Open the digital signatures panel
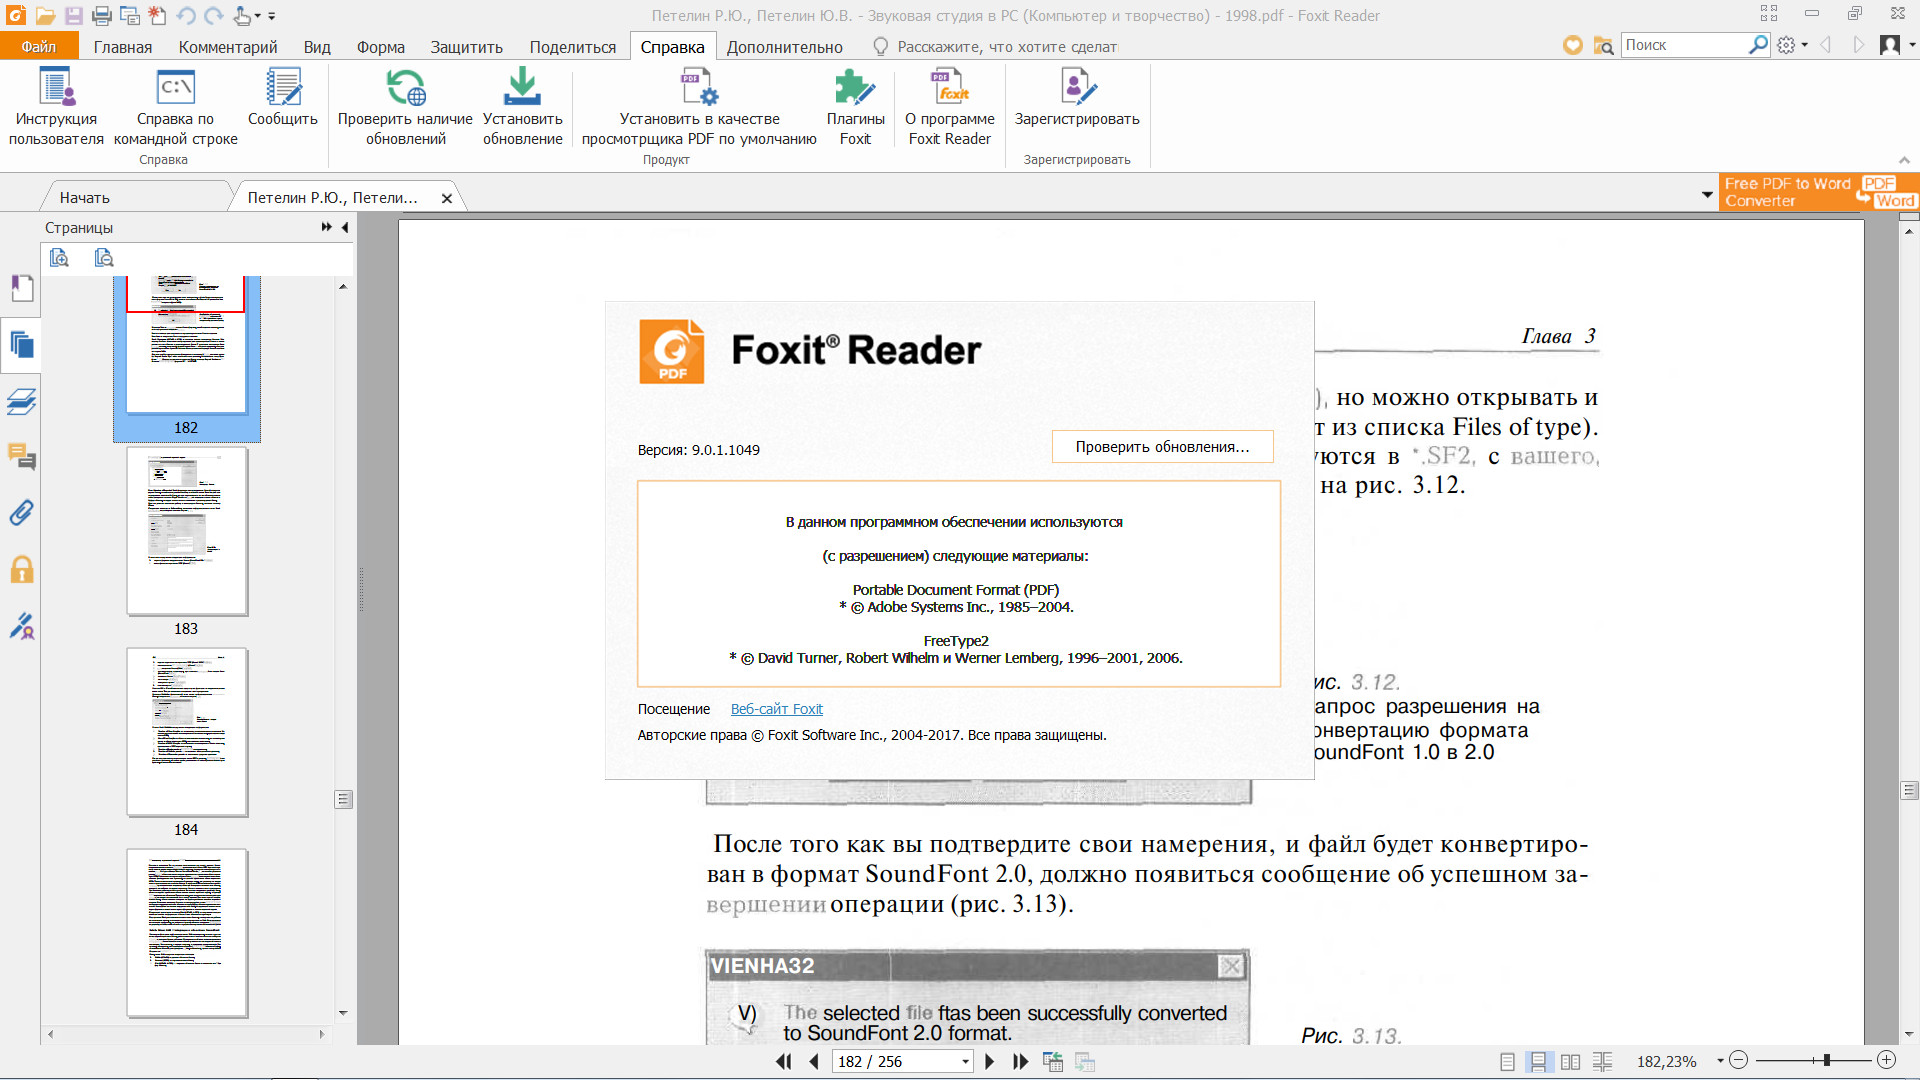The width and height of the screenshot is (1920, 1080). [x=22, y=626]
